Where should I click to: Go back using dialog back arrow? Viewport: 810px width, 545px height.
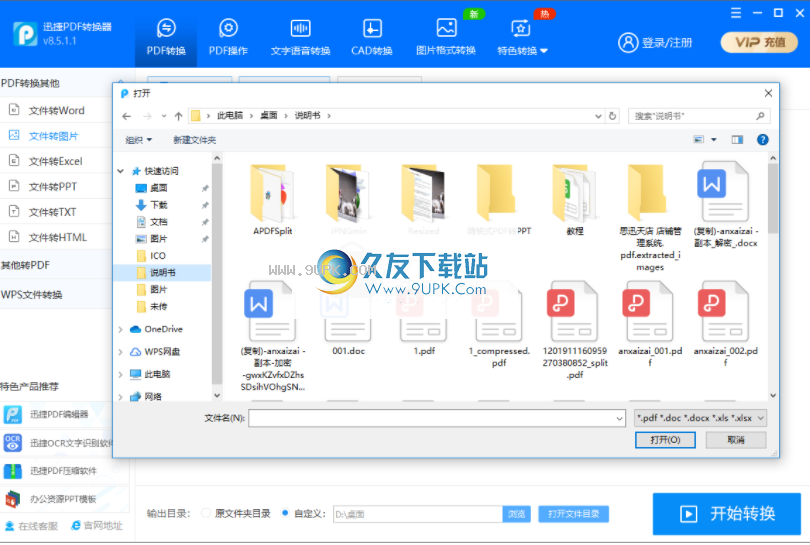[127, 116]
